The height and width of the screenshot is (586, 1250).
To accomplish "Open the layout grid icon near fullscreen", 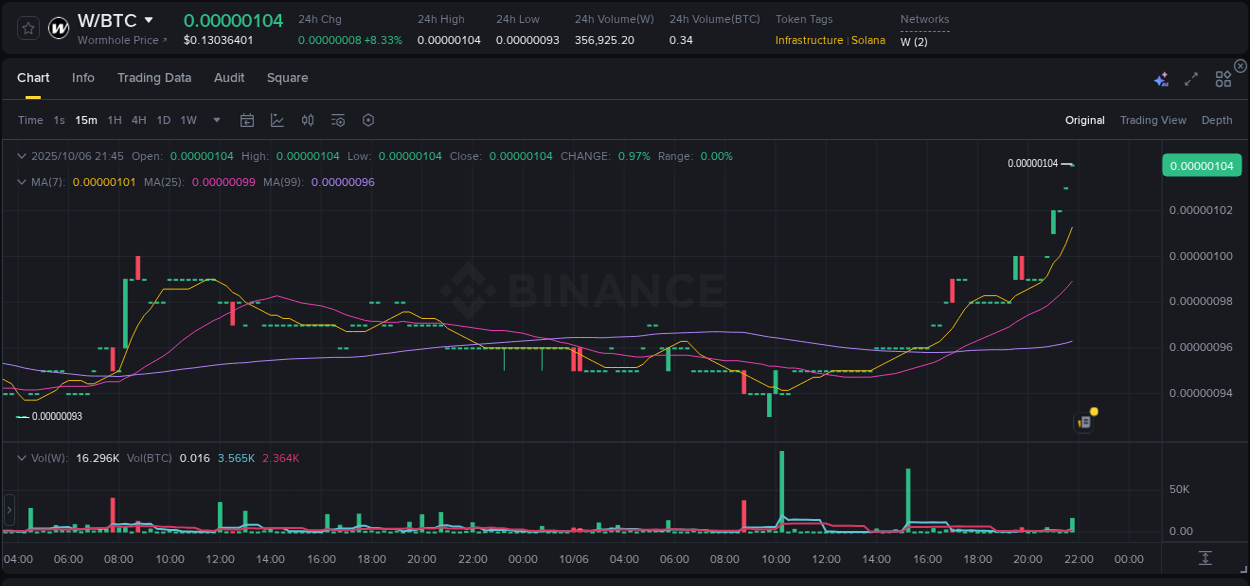I will 1223,78.
